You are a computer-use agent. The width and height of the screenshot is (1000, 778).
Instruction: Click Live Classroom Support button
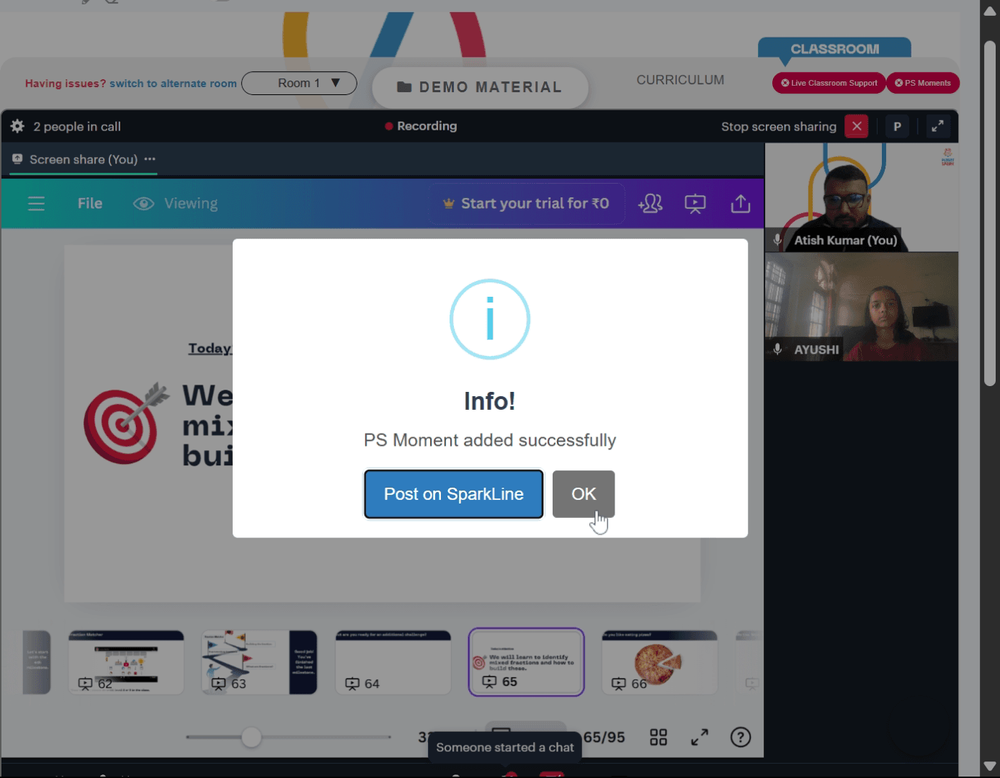coord(828,83)
